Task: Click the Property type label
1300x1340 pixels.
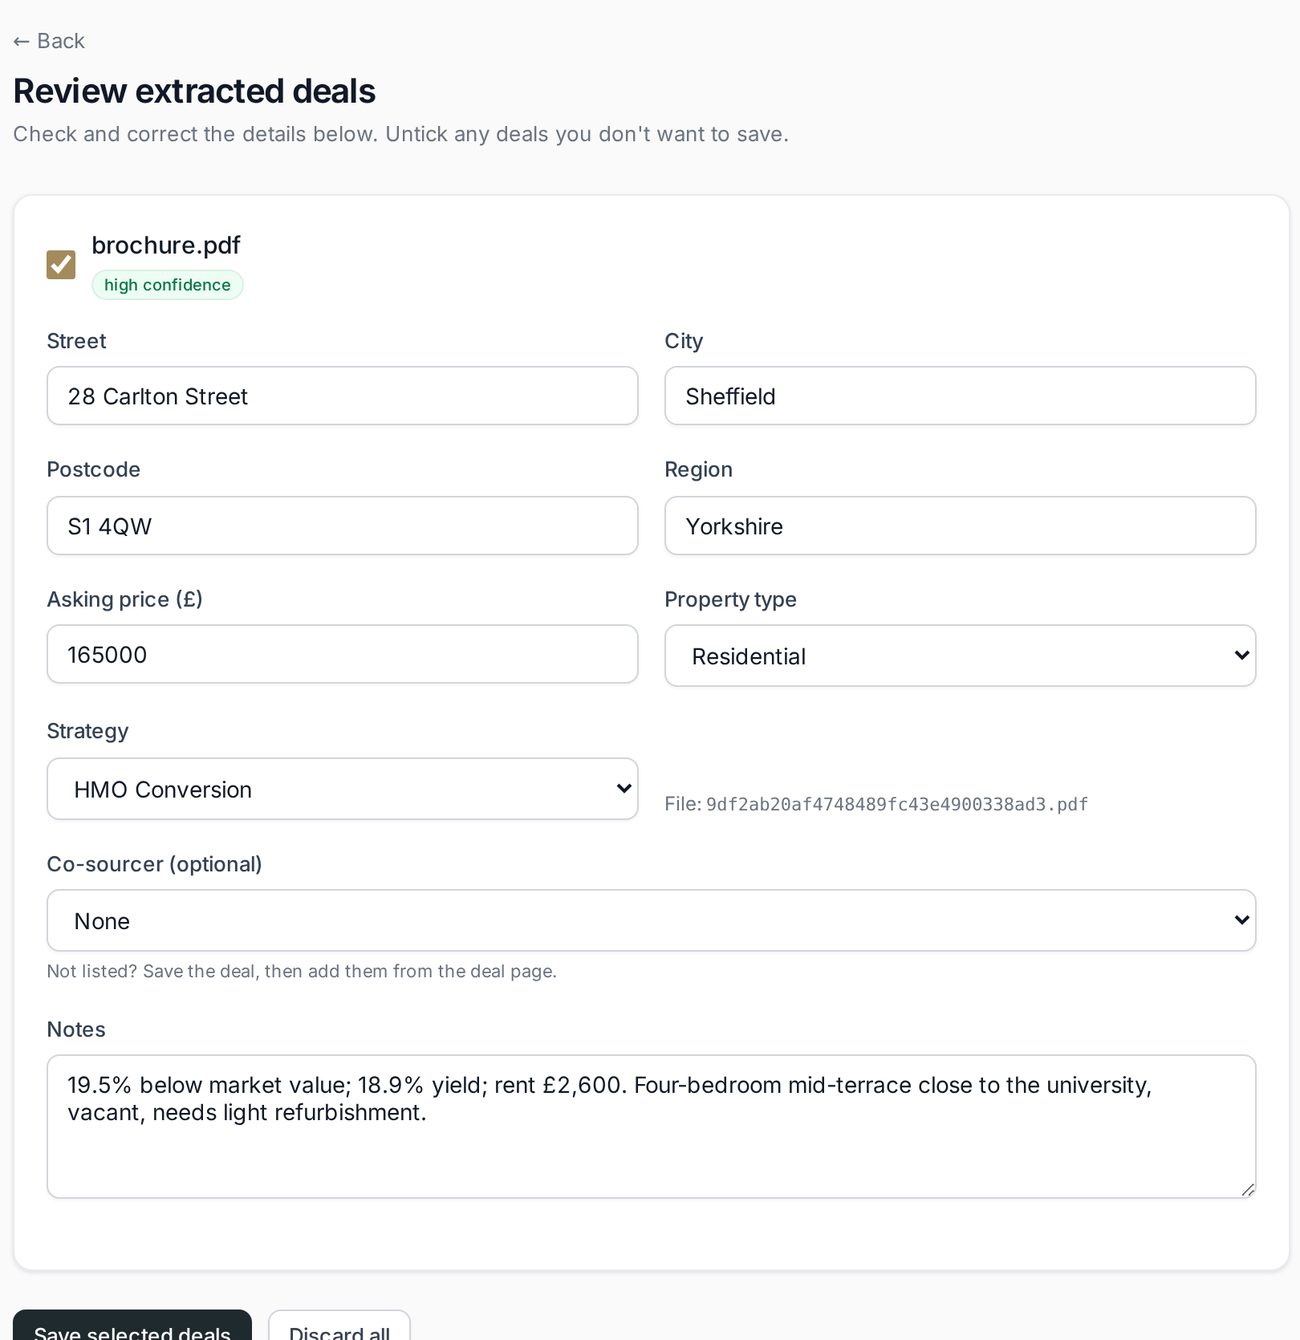Action: 731,599
